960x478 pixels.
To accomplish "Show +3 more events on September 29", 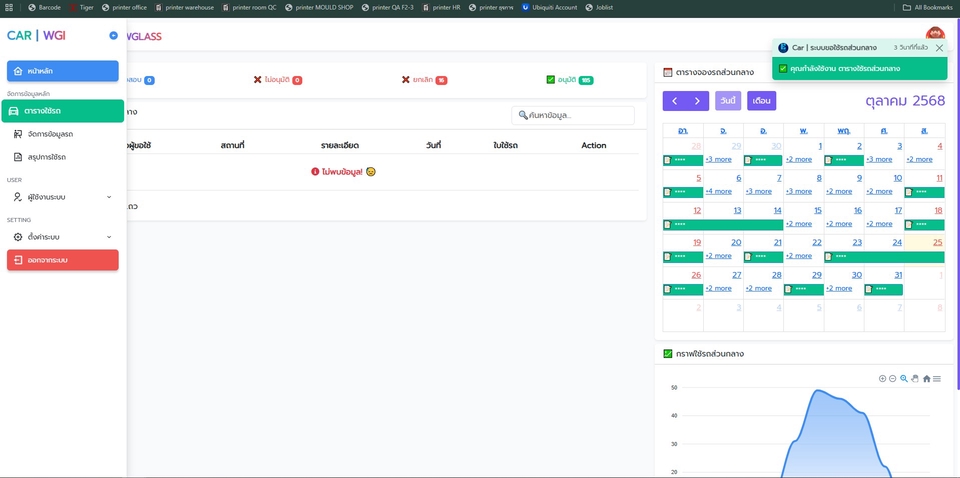I will coord(718,159).
